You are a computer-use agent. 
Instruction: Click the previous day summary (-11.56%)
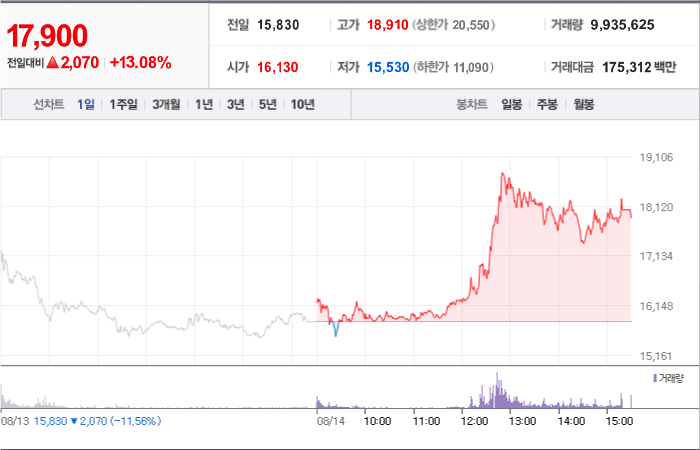coord(98,421)
